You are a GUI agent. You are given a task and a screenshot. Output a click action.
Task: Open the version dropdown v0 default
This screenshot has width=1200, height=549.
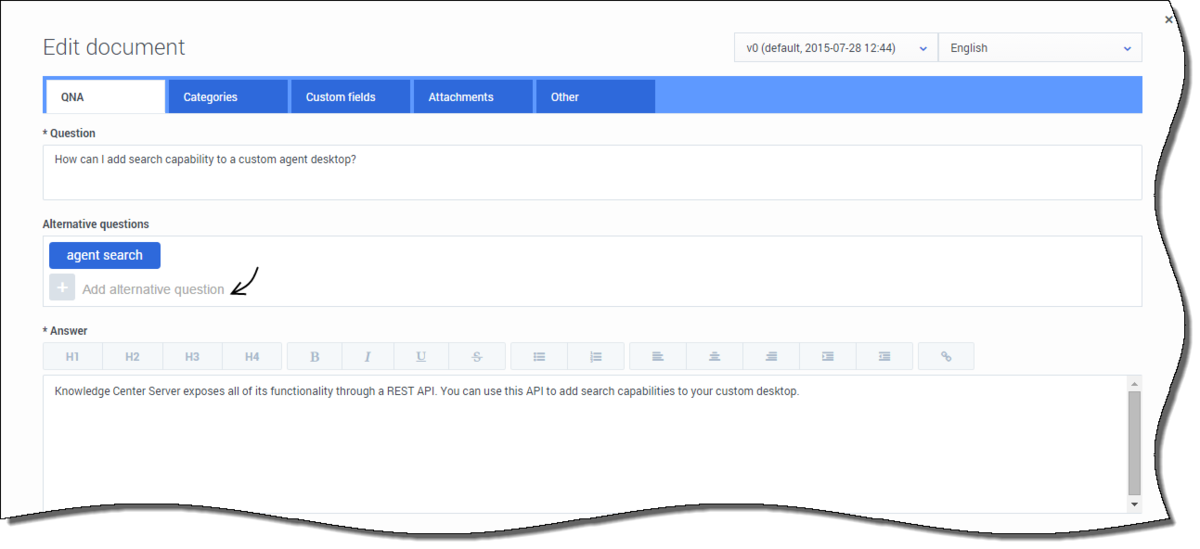click(x=836, y=48)
